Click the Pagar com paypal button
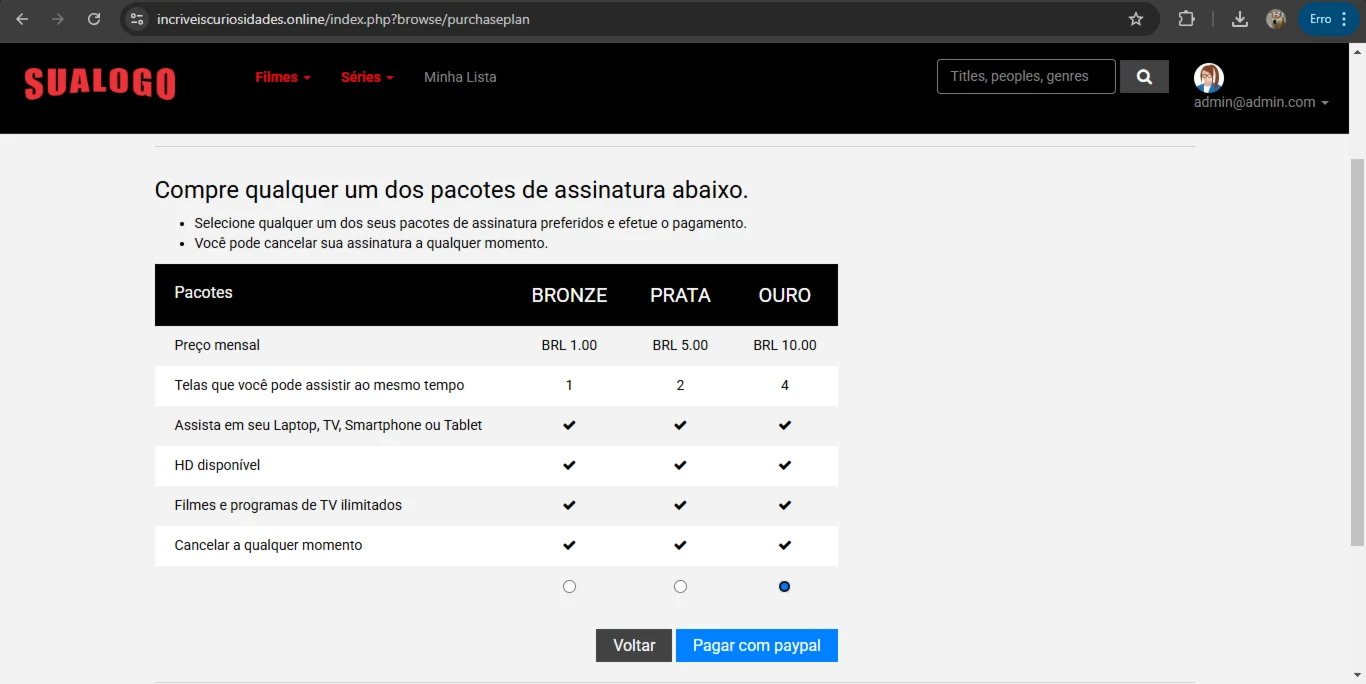Screen dimensions: 1366x684 click(x=756, y=645)
